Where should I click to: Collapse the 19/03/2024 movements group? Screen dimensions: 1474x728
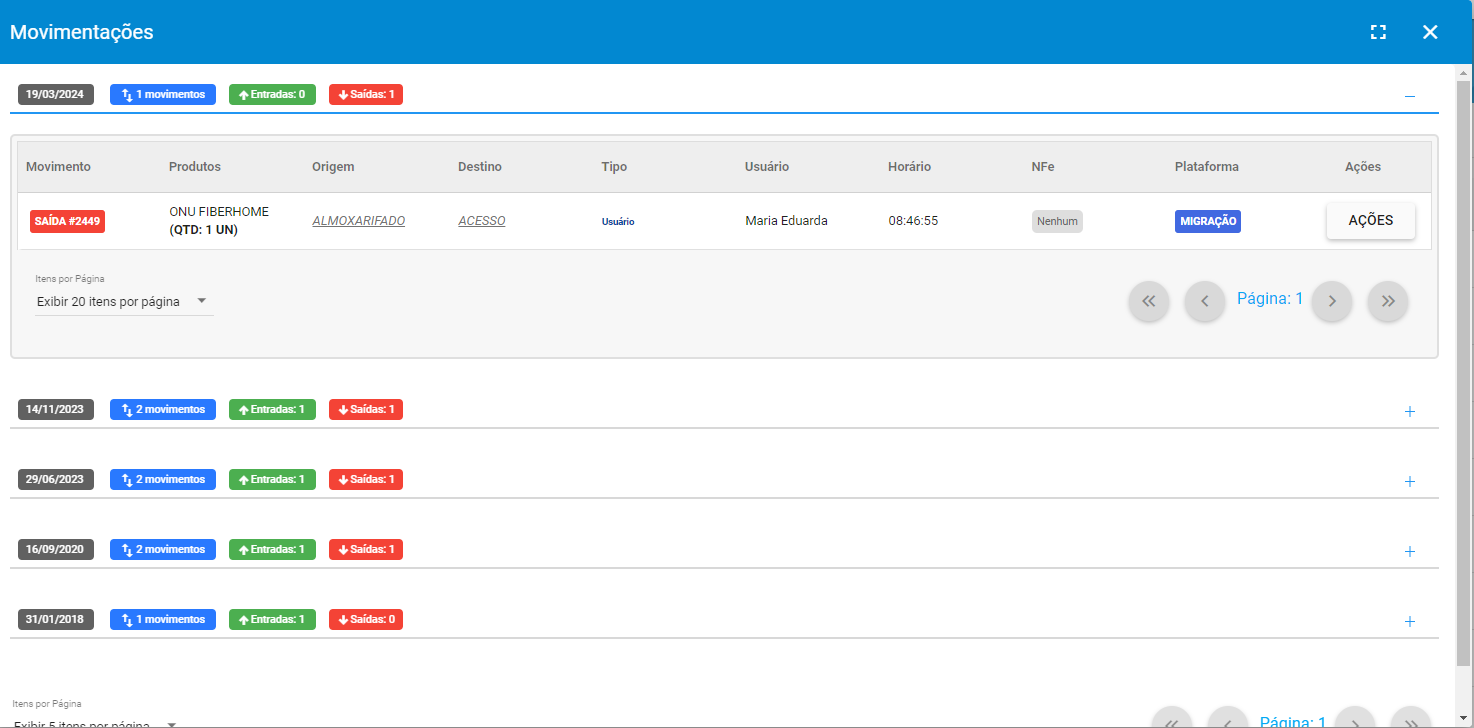[1410, 96]
